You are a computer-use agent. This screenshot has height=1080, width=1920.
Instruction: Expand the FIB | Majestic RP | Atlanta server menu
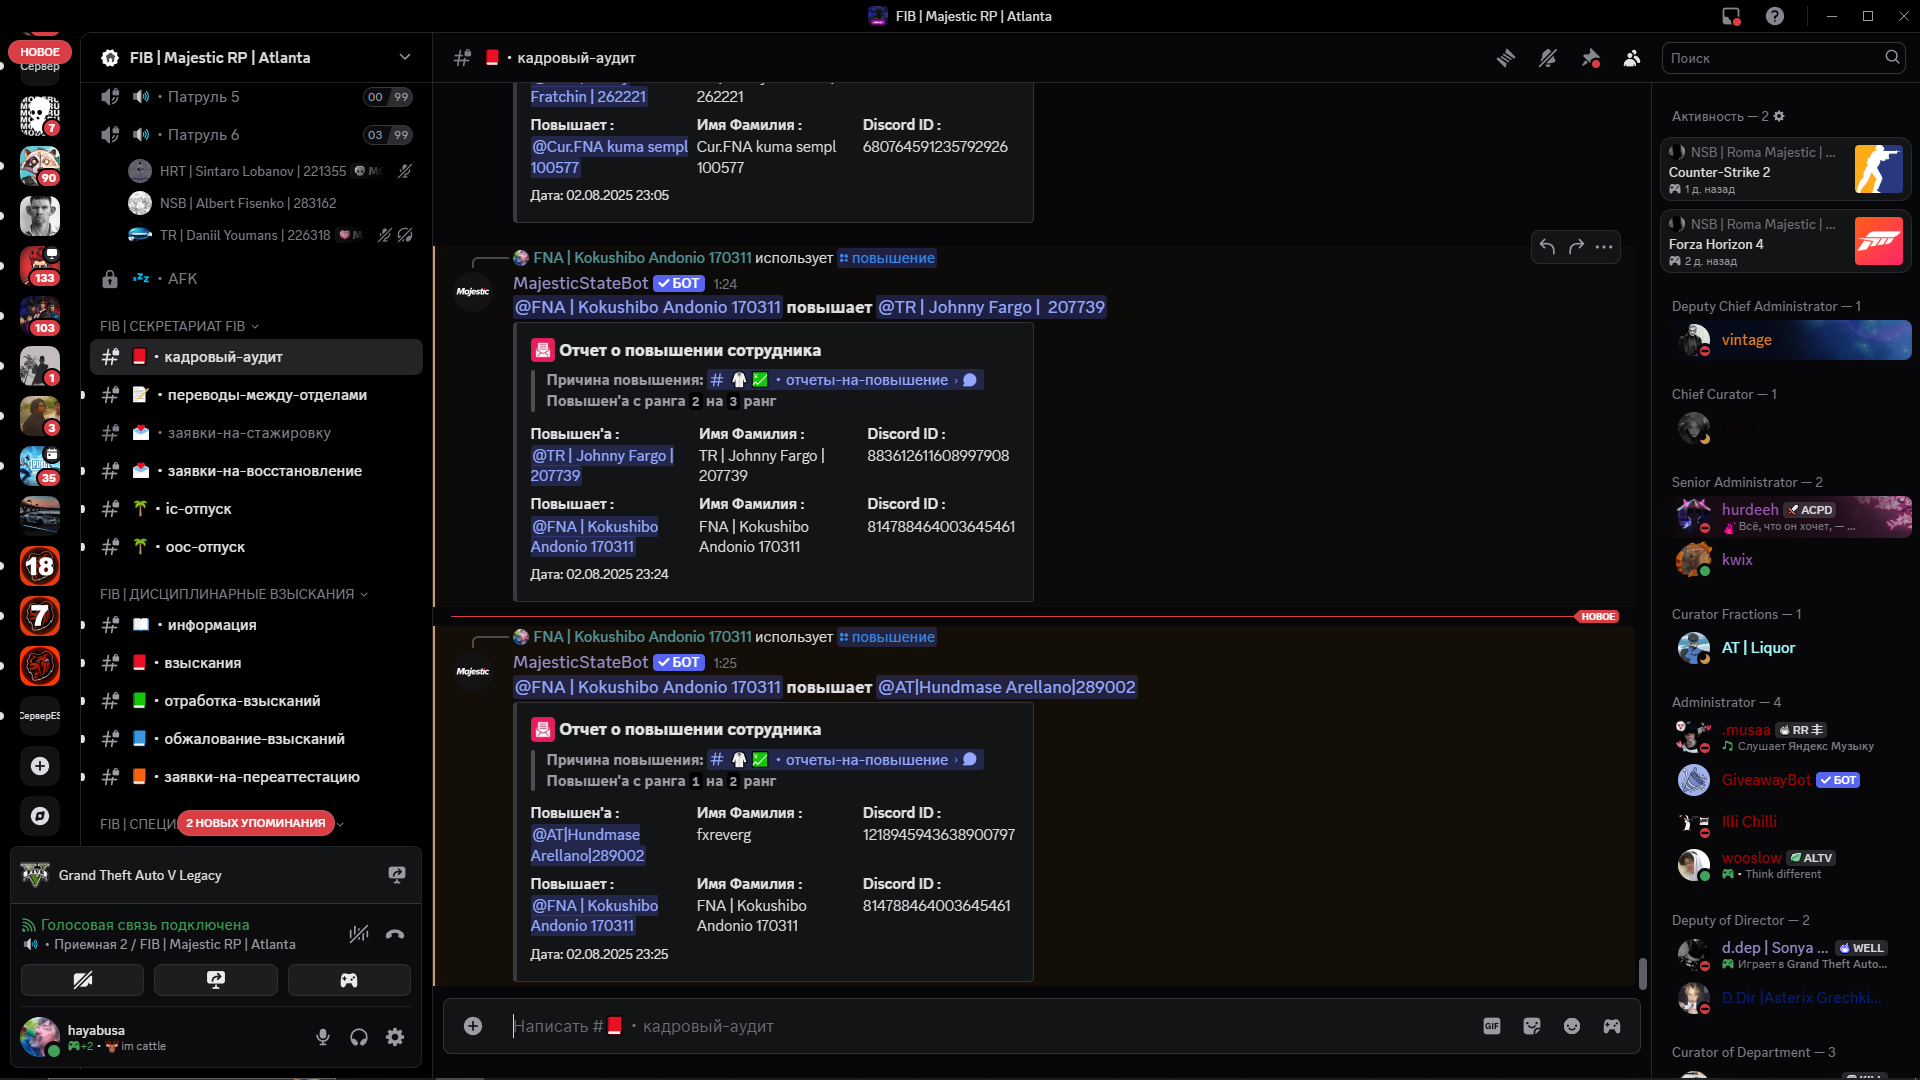[x=257, y=58]
